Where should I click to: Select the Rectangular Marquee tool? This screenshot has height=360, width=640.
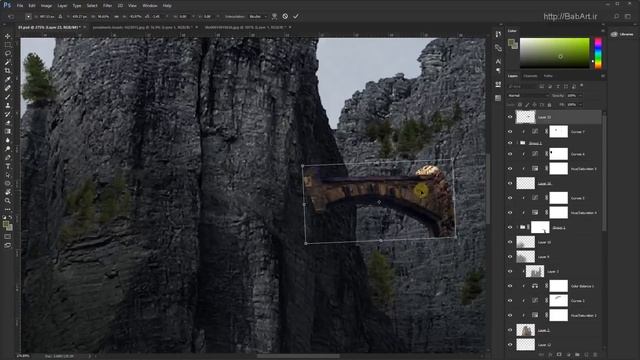point(8,45)
